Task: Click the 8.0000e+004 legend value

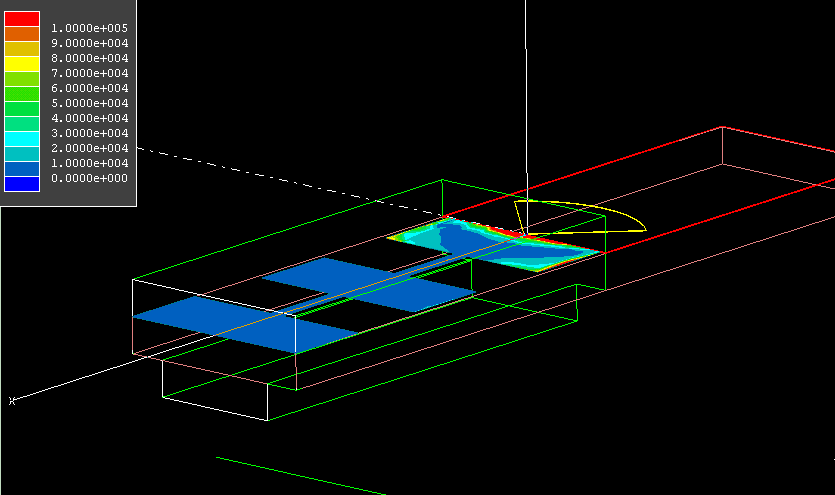Action: click(90, 58)
